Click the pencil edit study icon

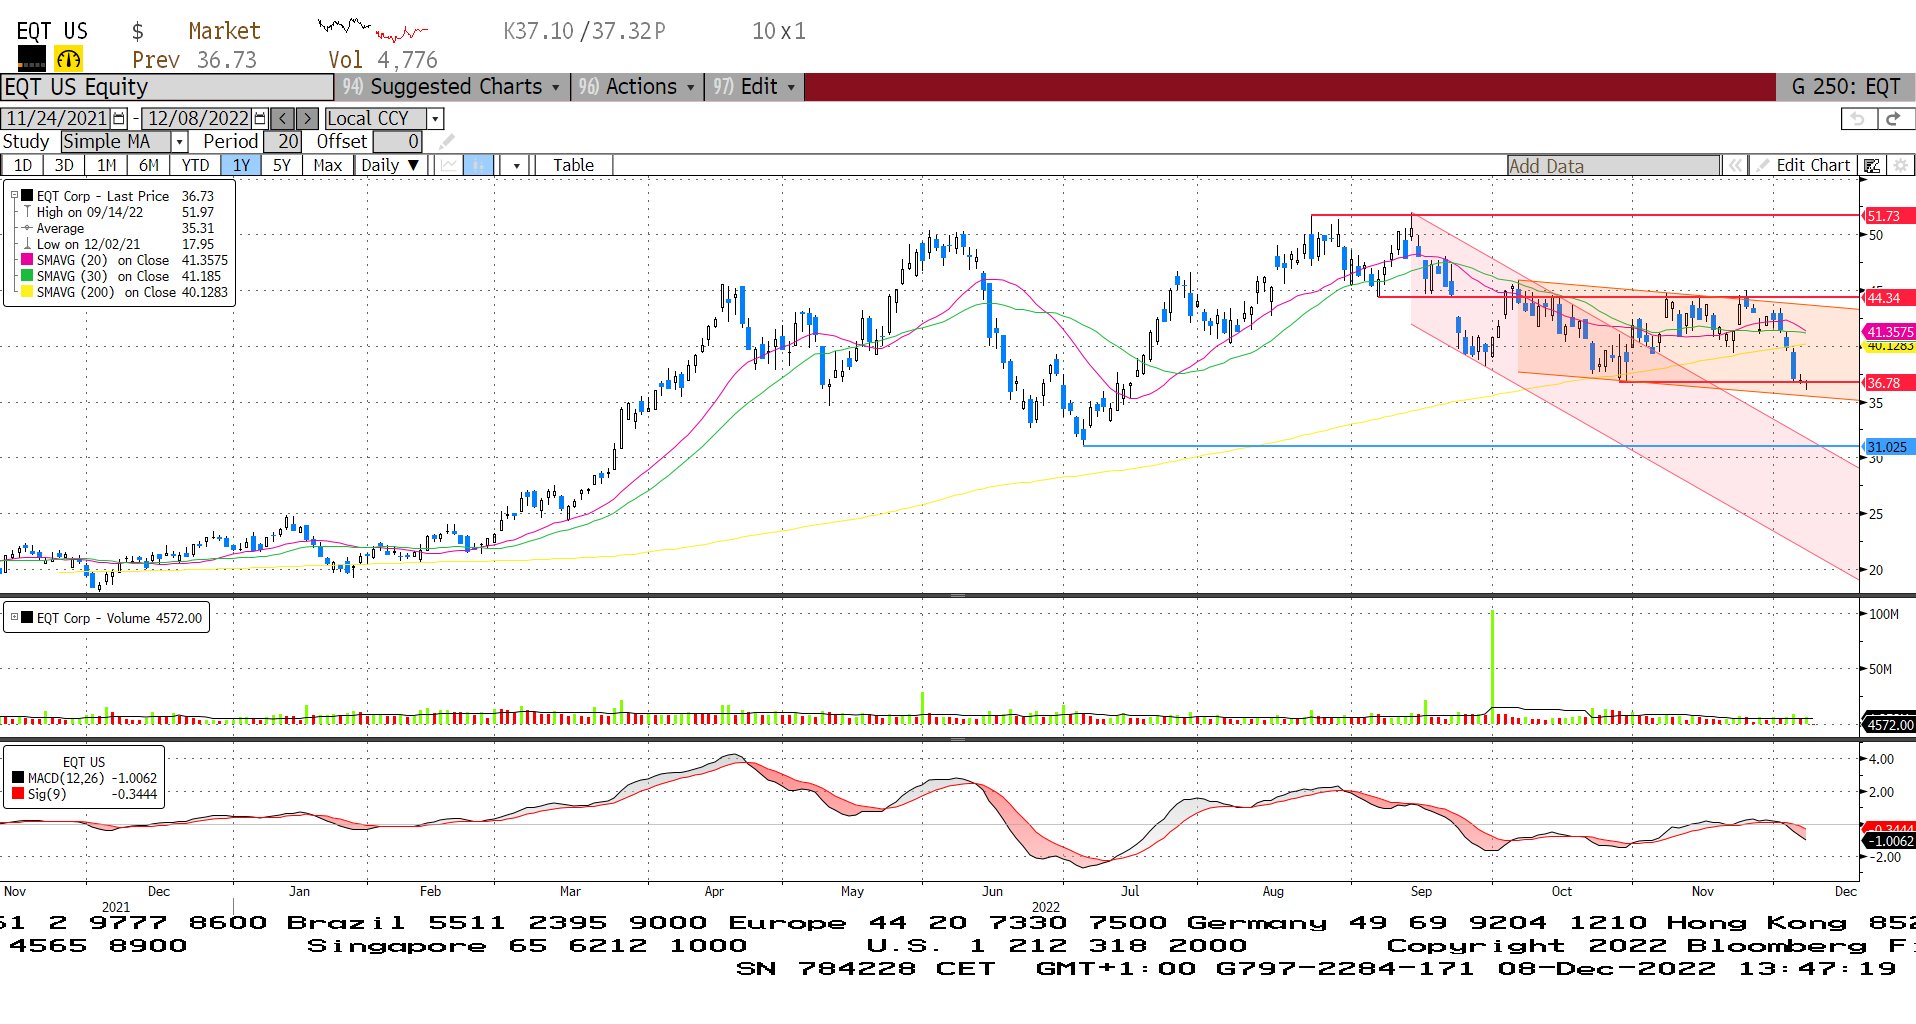point(446,142)
